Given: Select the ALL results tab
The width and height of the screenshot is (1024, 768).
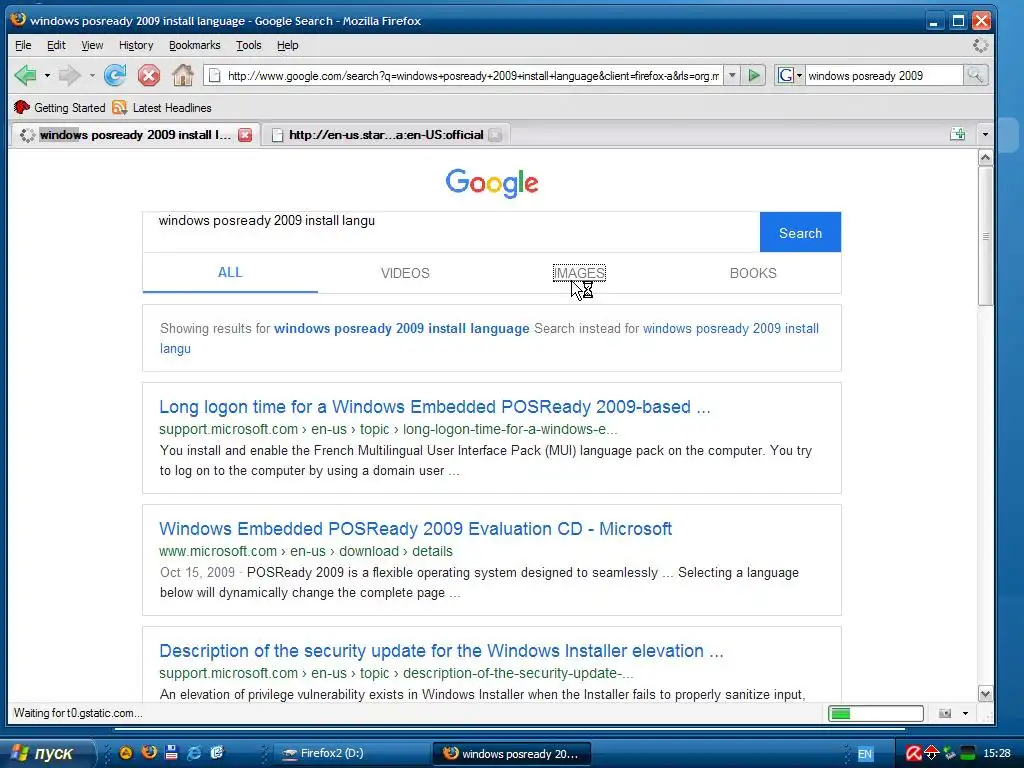Looking at the screenshot, I should tap(230, 272).
